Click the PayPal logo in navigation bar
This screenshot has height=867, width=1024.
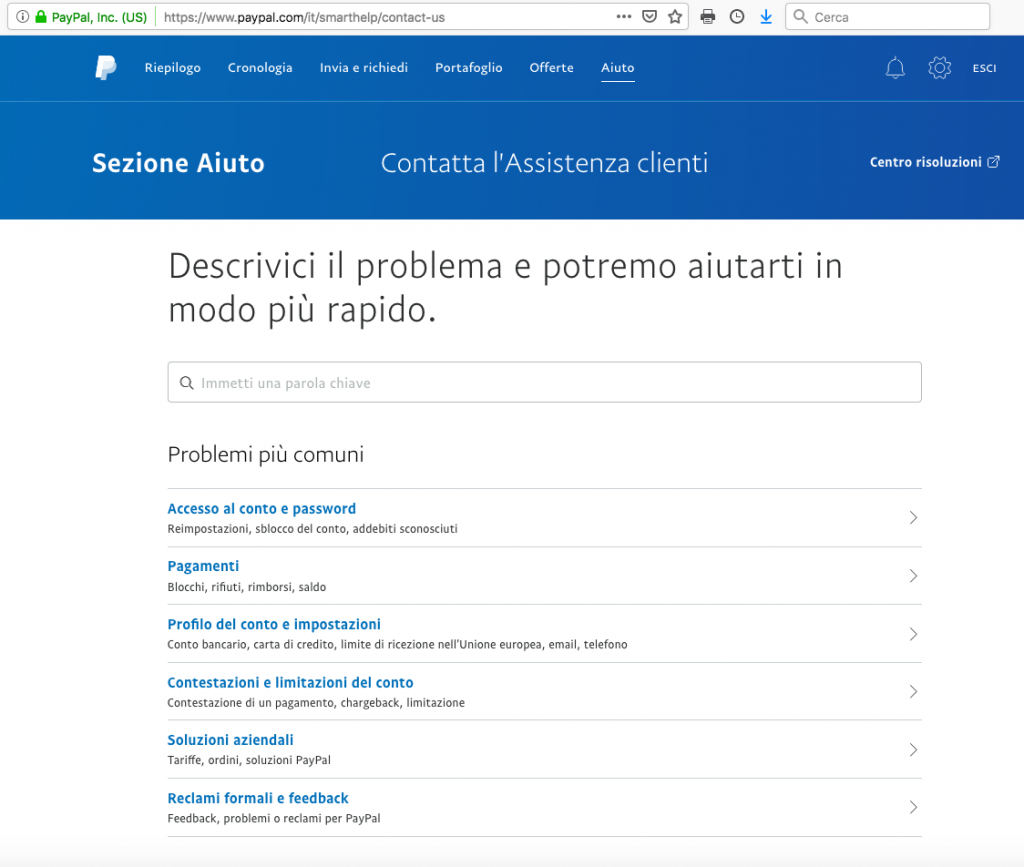coord(105,67)
